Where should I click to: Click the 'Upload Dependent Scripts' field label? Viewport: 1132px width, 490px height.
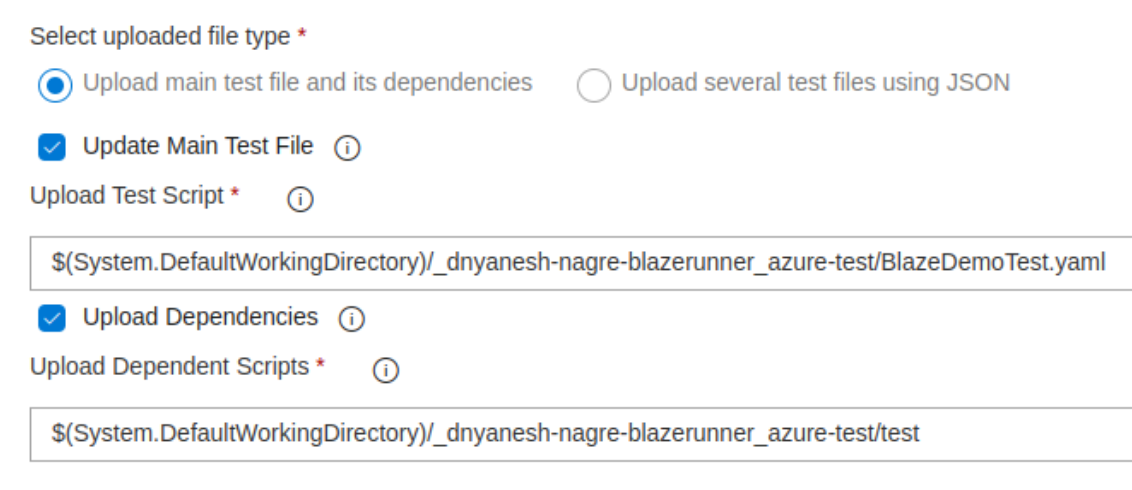click(x=170, y=367)
